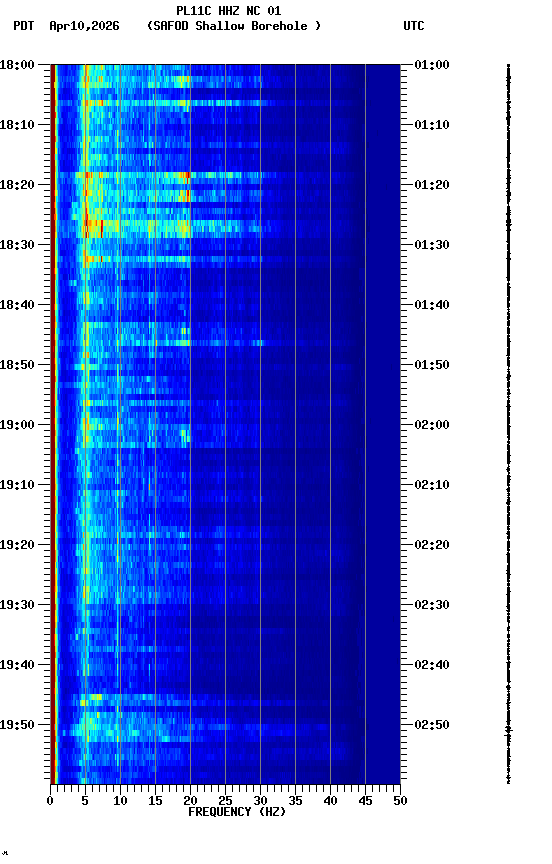This screenshot has width=552, height=864.
Task: Click the 19:20 PDT time label
Action: pos(17,546)
